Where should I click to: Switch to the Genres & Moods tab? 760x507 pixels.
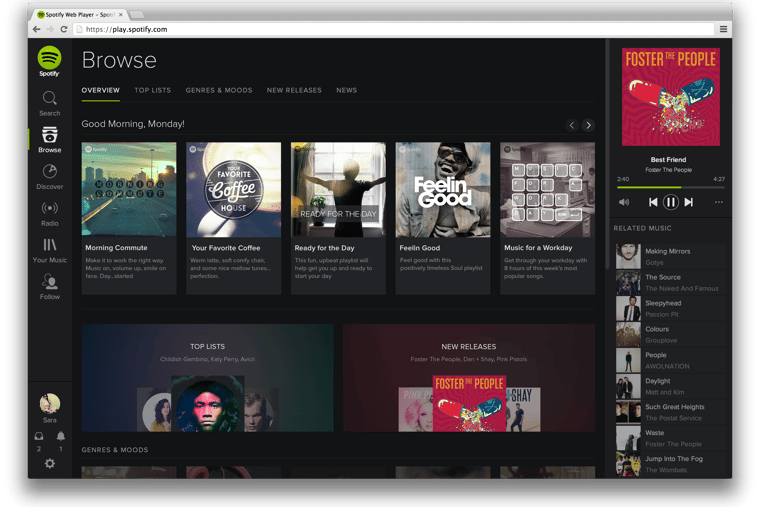tap(218, 90)
